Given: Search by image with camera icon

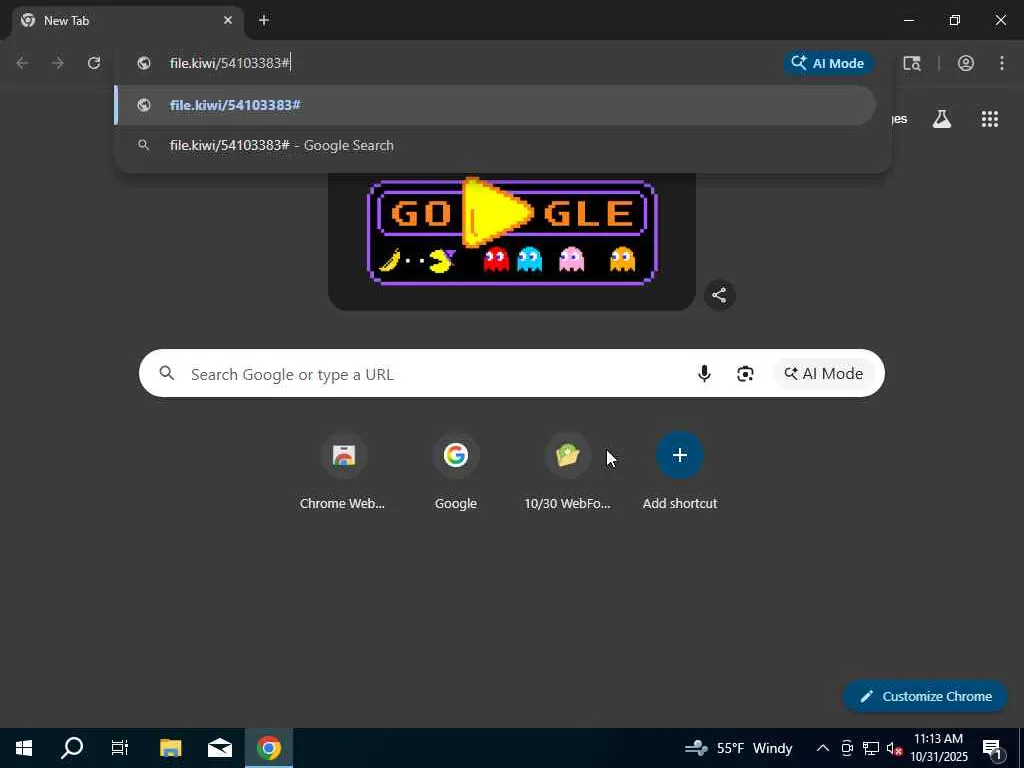Looking at the screenshot, I should click(x=745, y=374).
